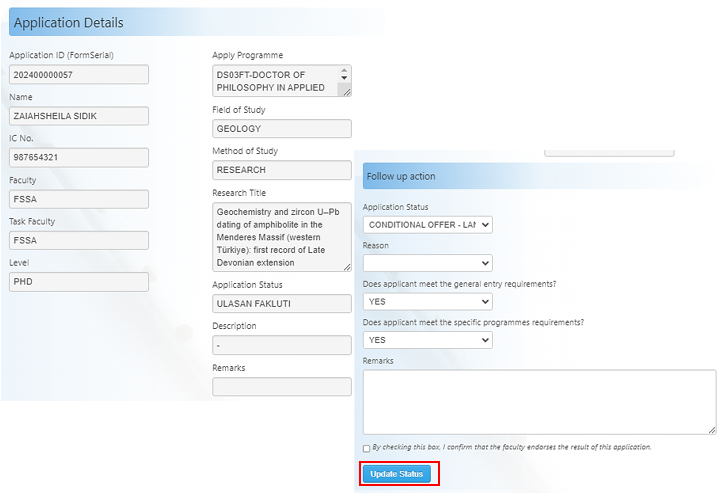The image size is (724, 493).
Task: Expand the Reason dropdown
Action: [x=427, y=263]
